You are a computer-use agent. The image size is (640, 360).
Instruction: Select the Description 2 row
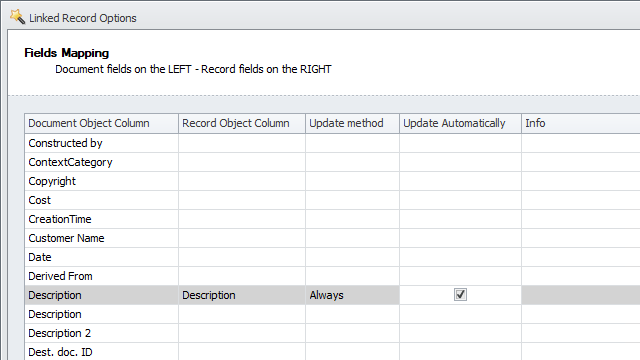[332, 333]
